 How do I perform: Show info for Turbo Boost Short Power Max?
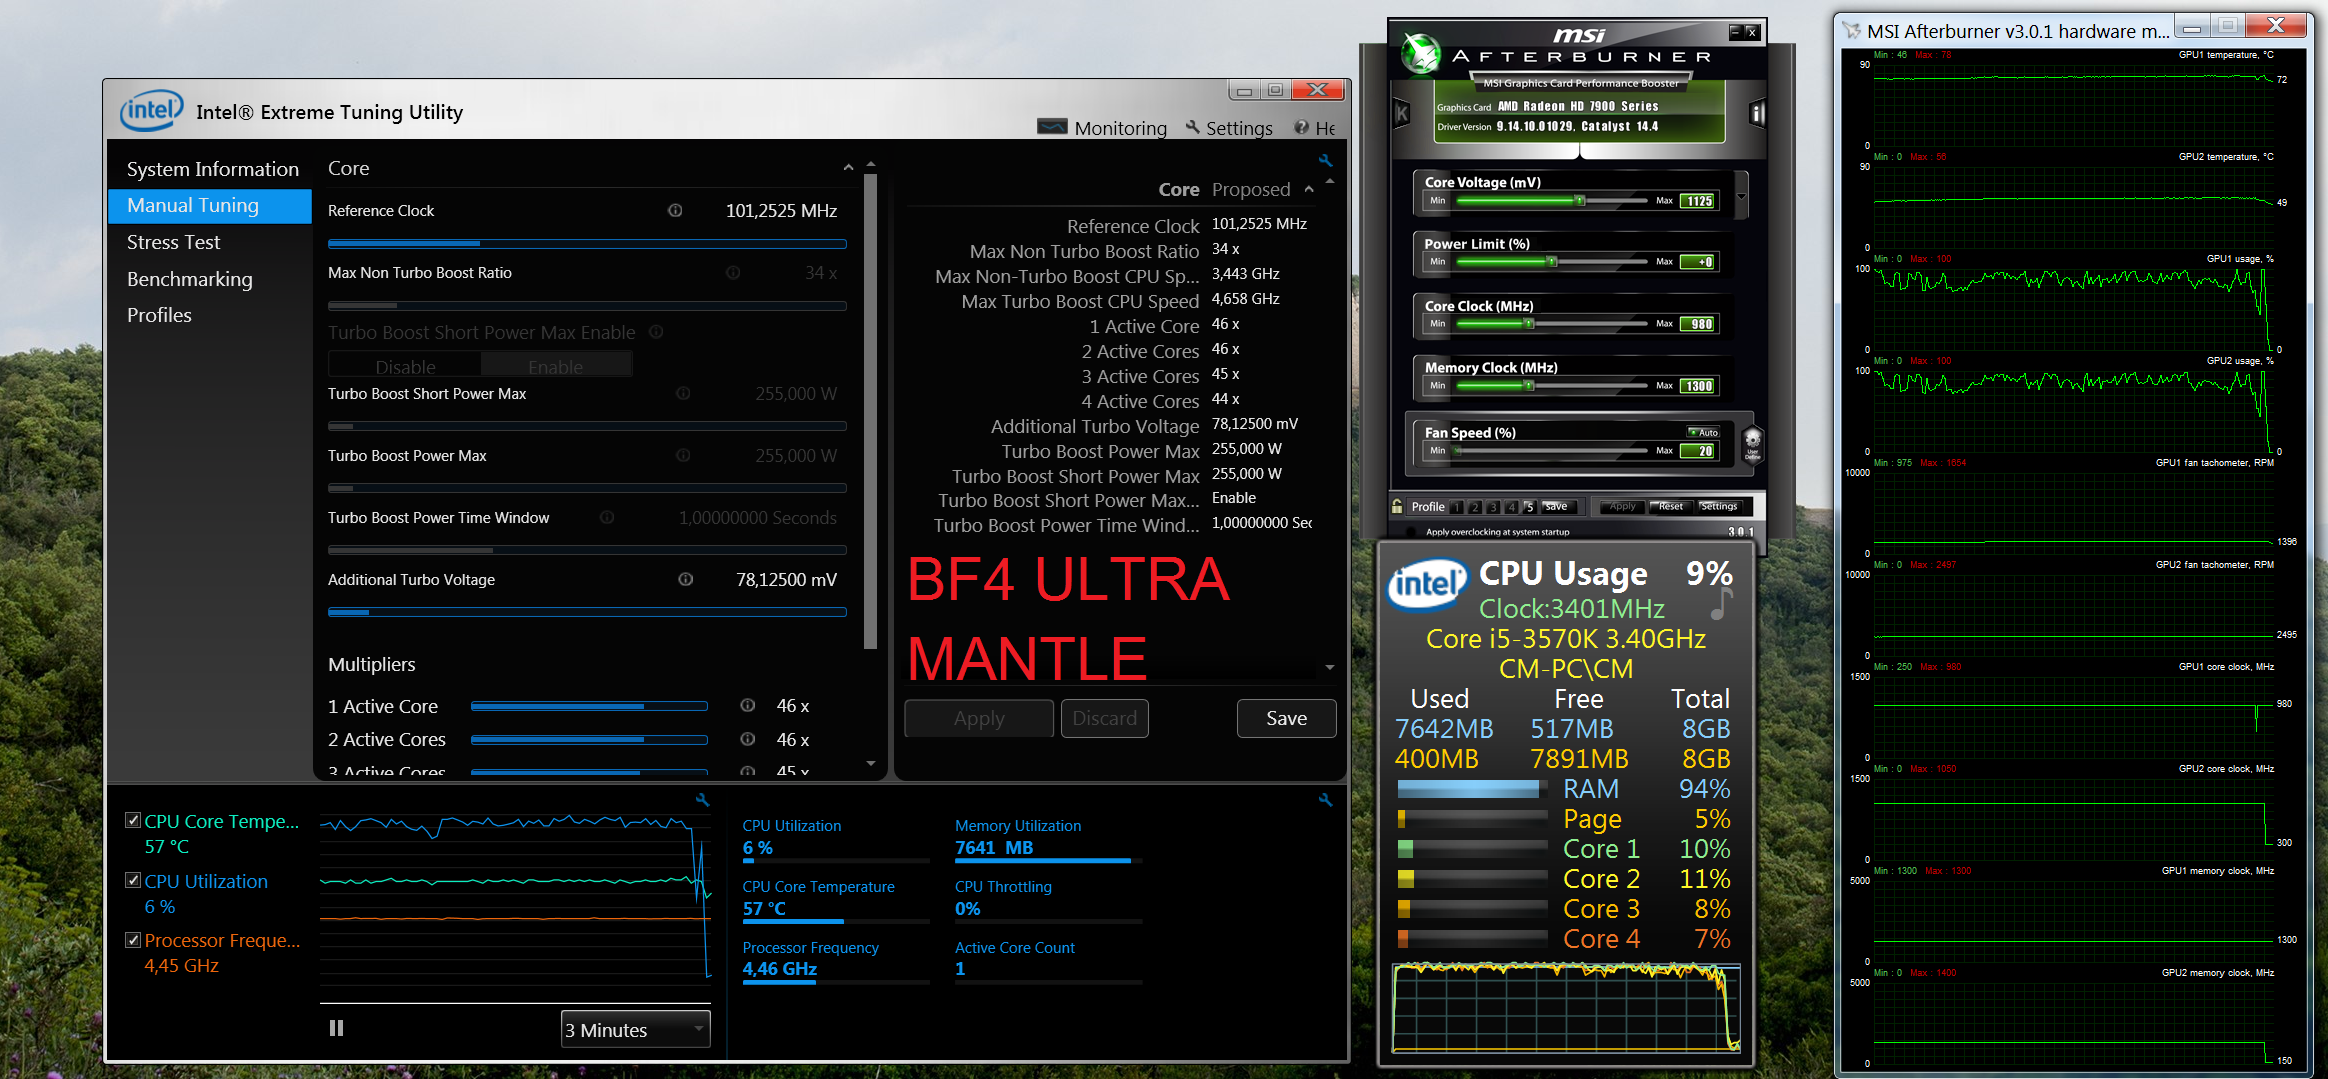683,393
